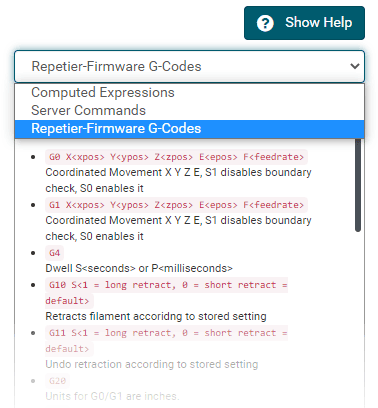Open the Repetier-Firmware G-Codes combo box
The width and height of the screenshot is (378, 408).
click(189, 66)
